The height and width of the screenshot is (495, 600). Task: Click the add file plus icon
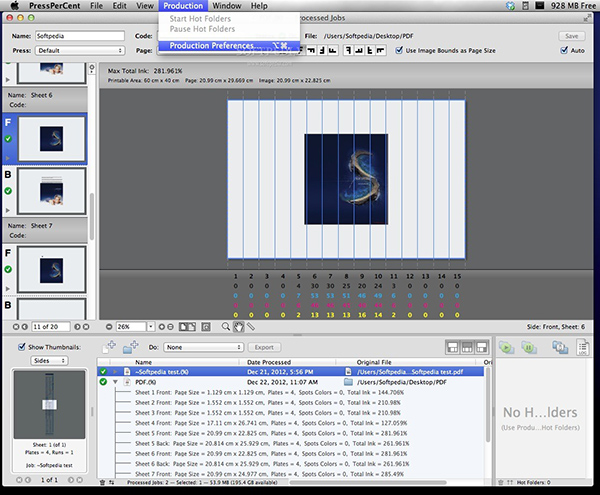110,347
